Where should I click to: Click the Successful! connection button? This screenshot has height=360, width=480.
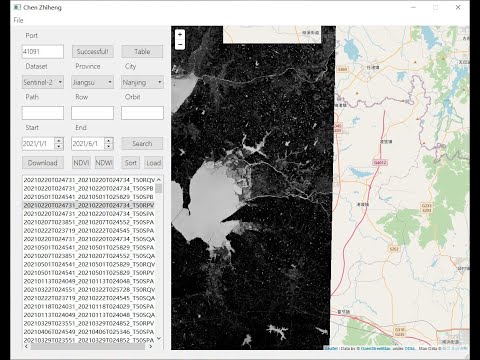click(x=93, y=52)
